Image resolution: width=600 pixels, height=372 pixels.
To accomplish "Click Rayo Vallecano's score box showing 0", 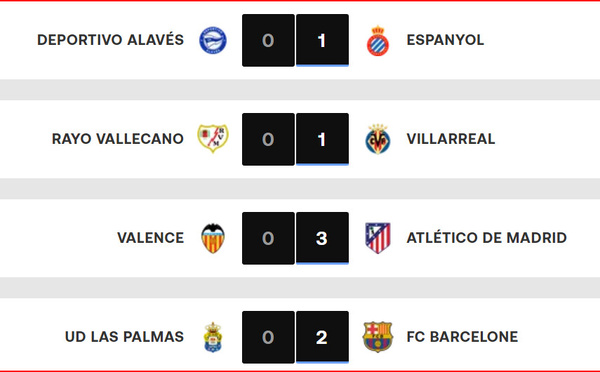I will tap(268, 139).
